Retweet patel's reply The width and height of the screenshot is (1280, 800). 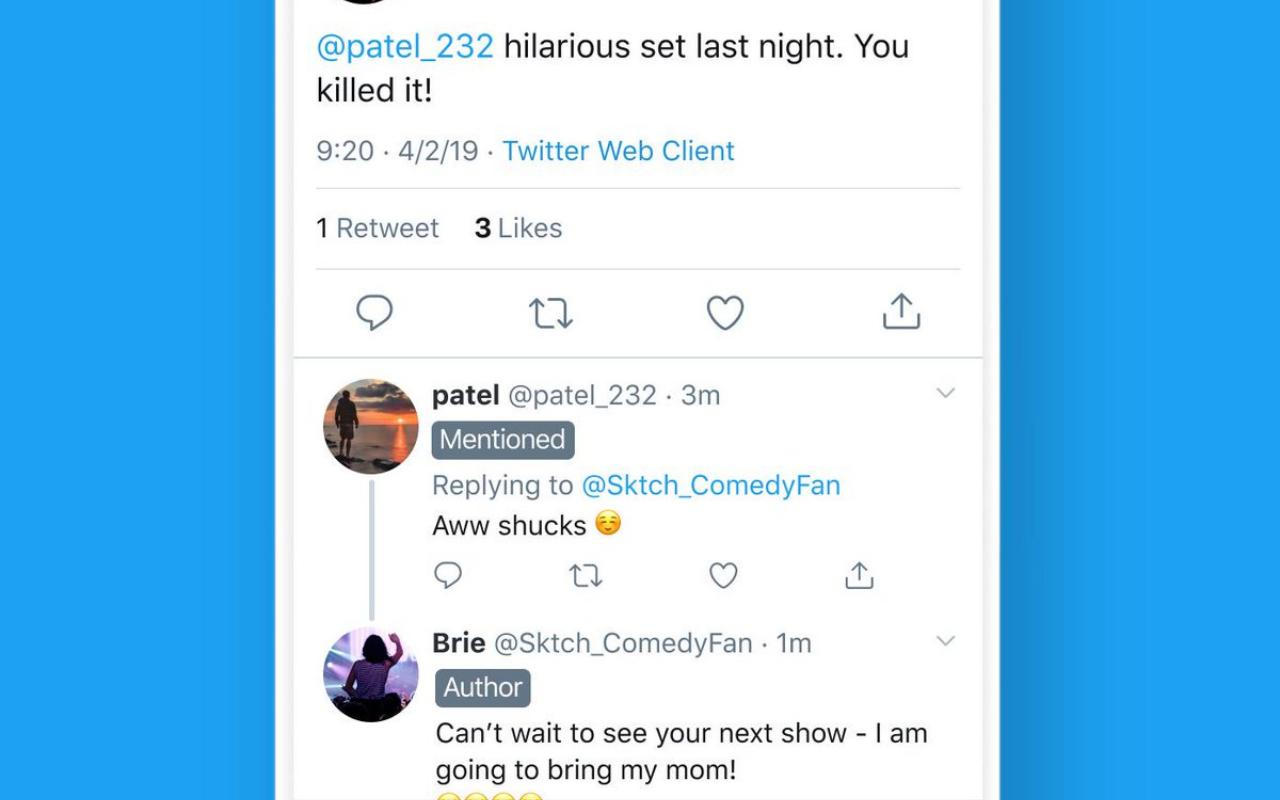(586, 575)
